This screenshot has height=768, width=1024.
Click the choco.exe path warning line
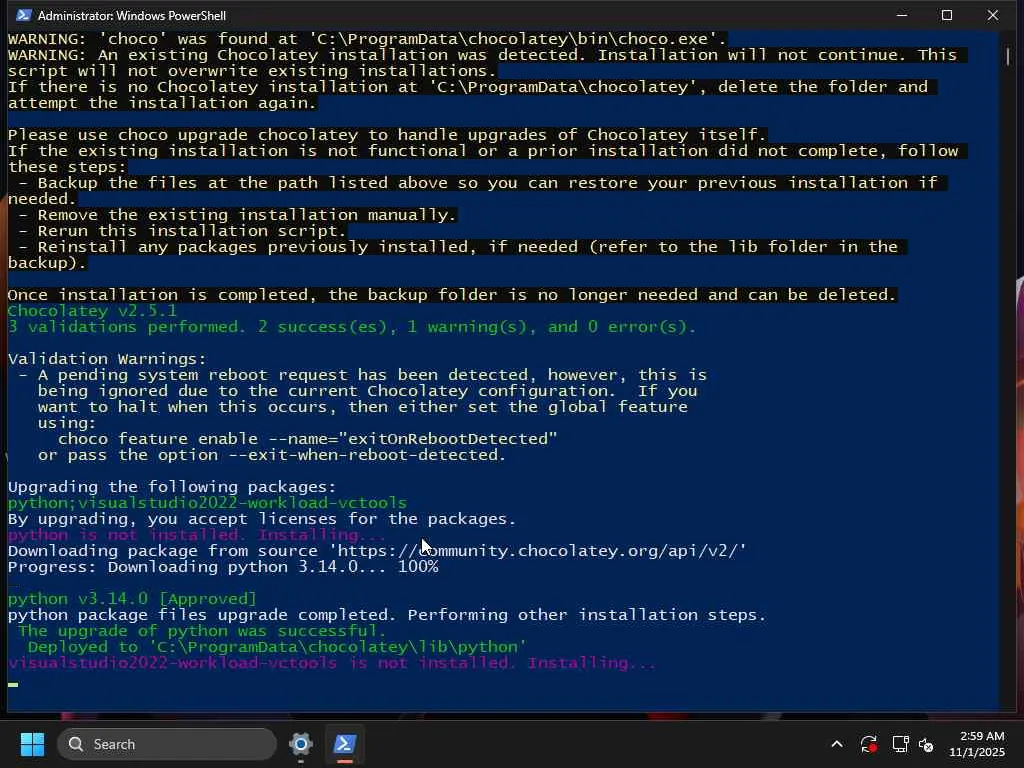[x=367, y=39]
